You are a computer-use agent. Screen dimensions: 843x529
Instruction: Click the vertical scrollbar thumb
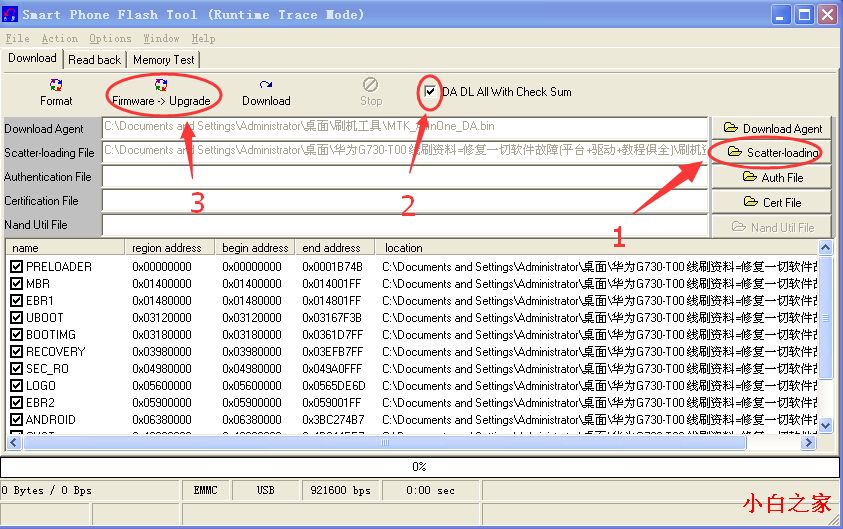(x=825, y=318)
